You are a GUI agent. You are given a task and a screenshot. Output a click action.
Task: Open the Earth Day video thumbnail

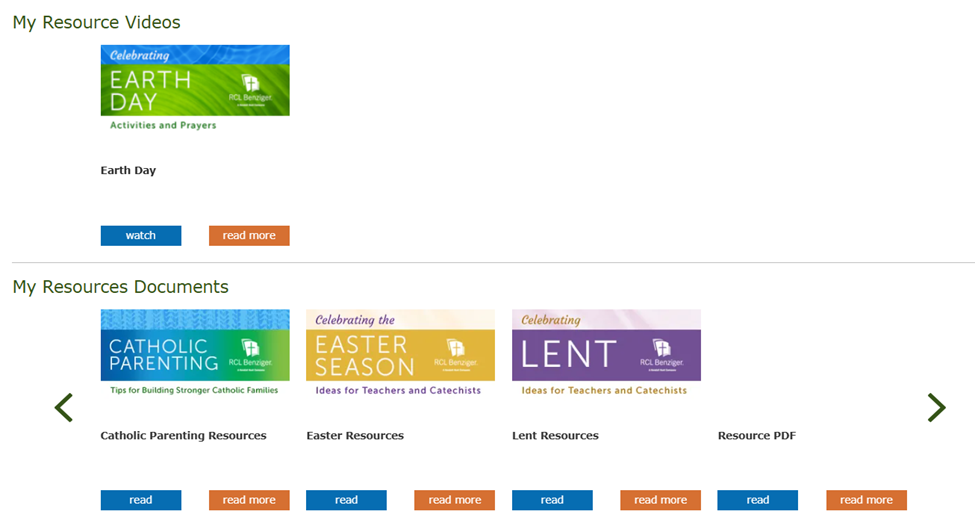pyautogui.click(x=195, y=88)
